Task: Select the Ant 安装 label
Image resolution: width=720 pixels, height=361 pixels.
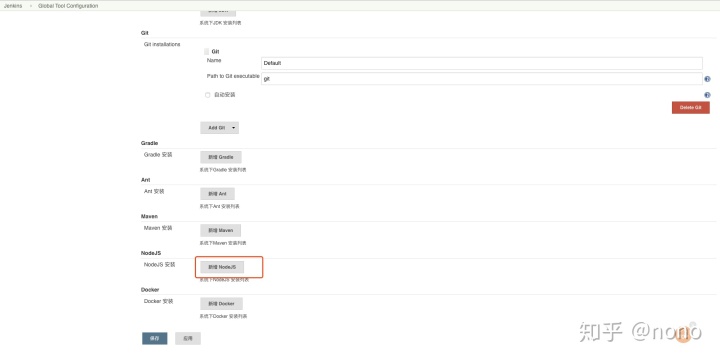Action: (x=154, y=191)
